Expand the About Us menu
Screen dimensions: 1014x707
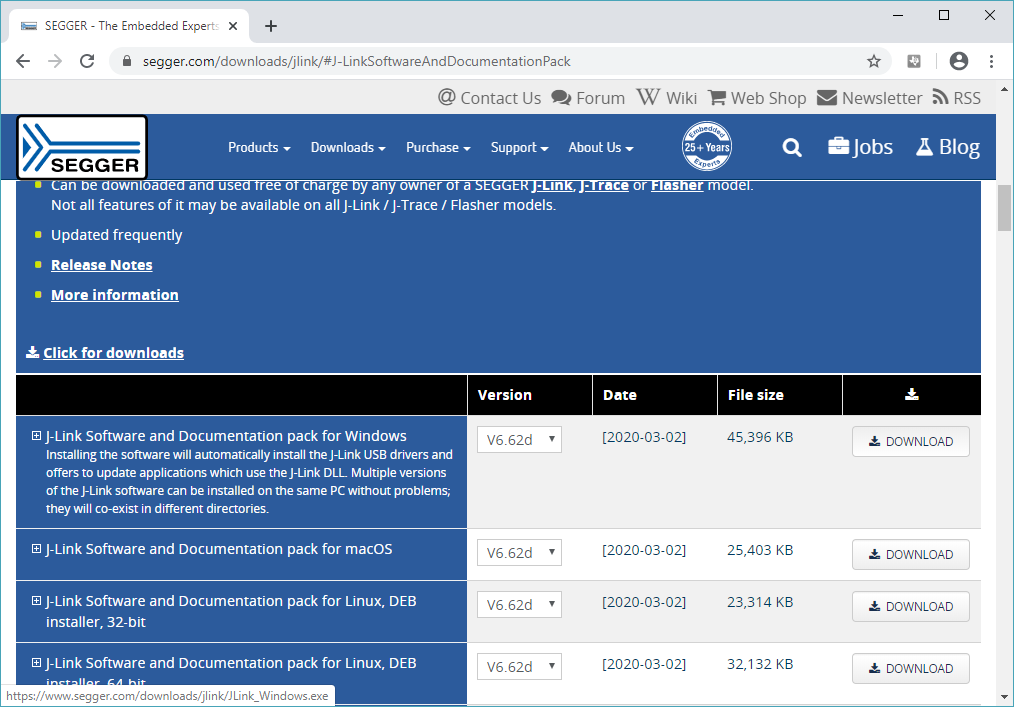point(601,147)
